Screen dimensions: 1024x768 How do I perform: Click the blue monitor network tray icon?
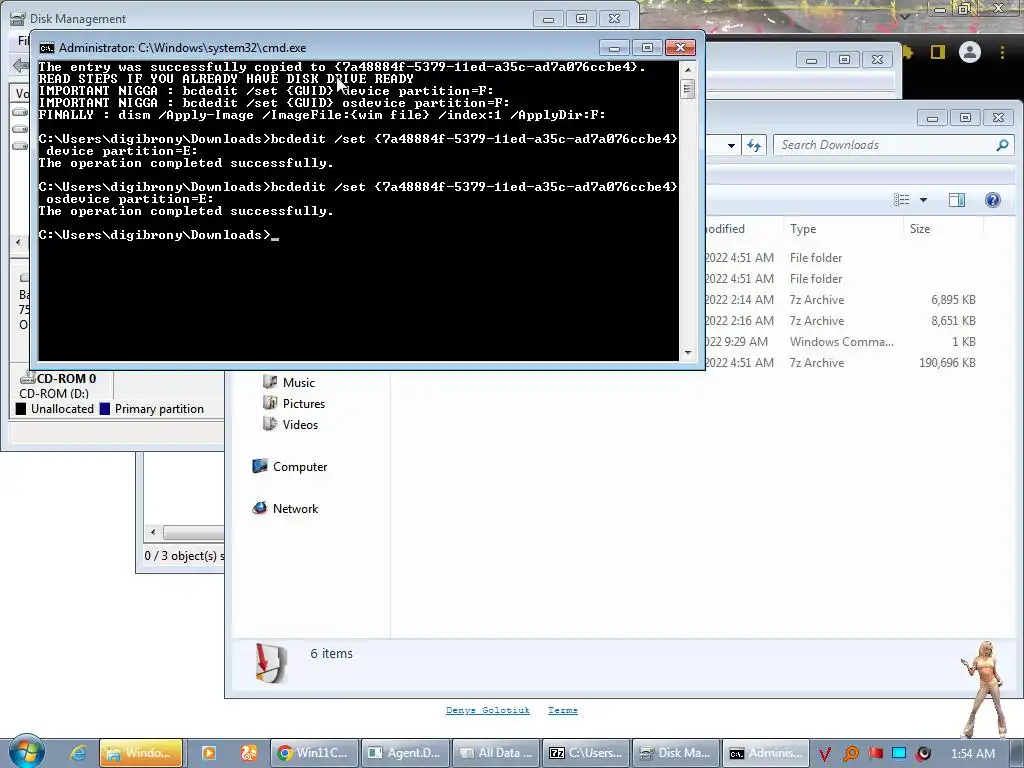[x=899, y=754]
